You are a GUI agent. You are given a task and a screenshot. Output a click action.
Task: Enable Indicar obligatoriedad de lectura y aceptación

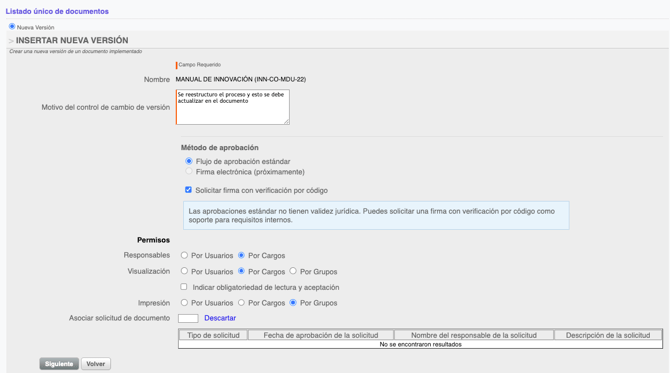[184, 287]
